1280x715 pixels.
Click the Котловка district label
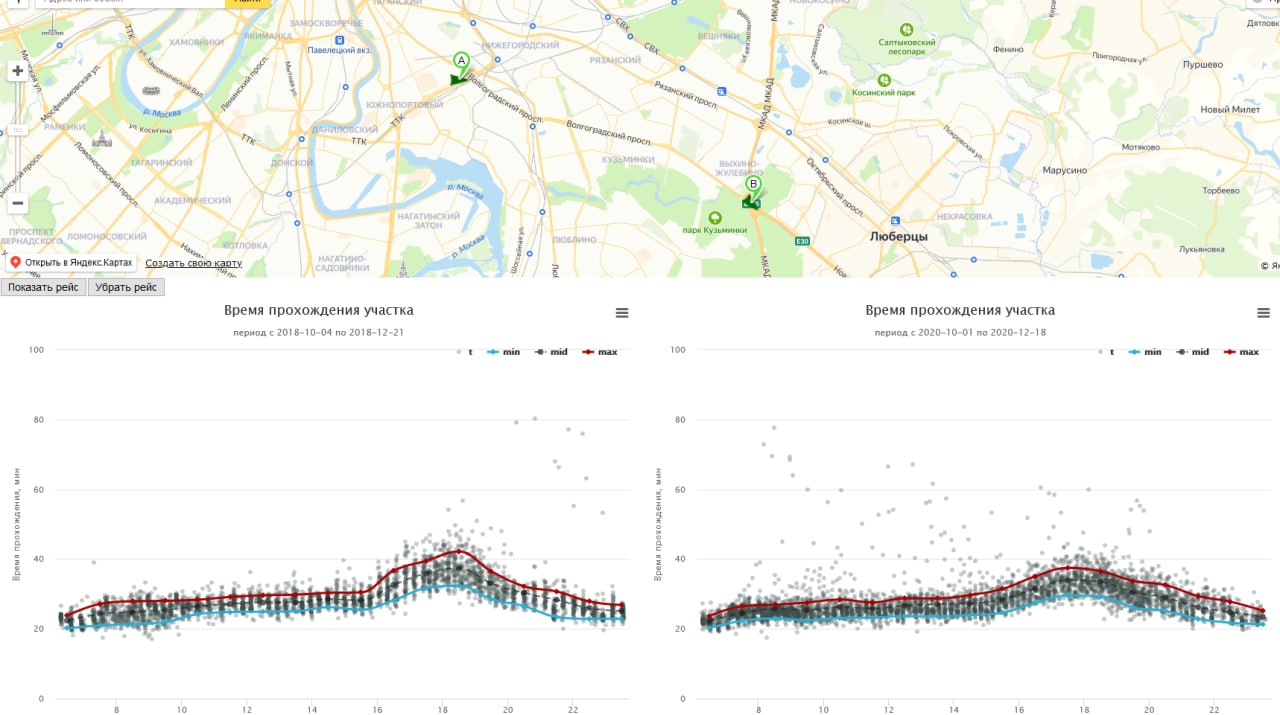(x=245, y=244)
